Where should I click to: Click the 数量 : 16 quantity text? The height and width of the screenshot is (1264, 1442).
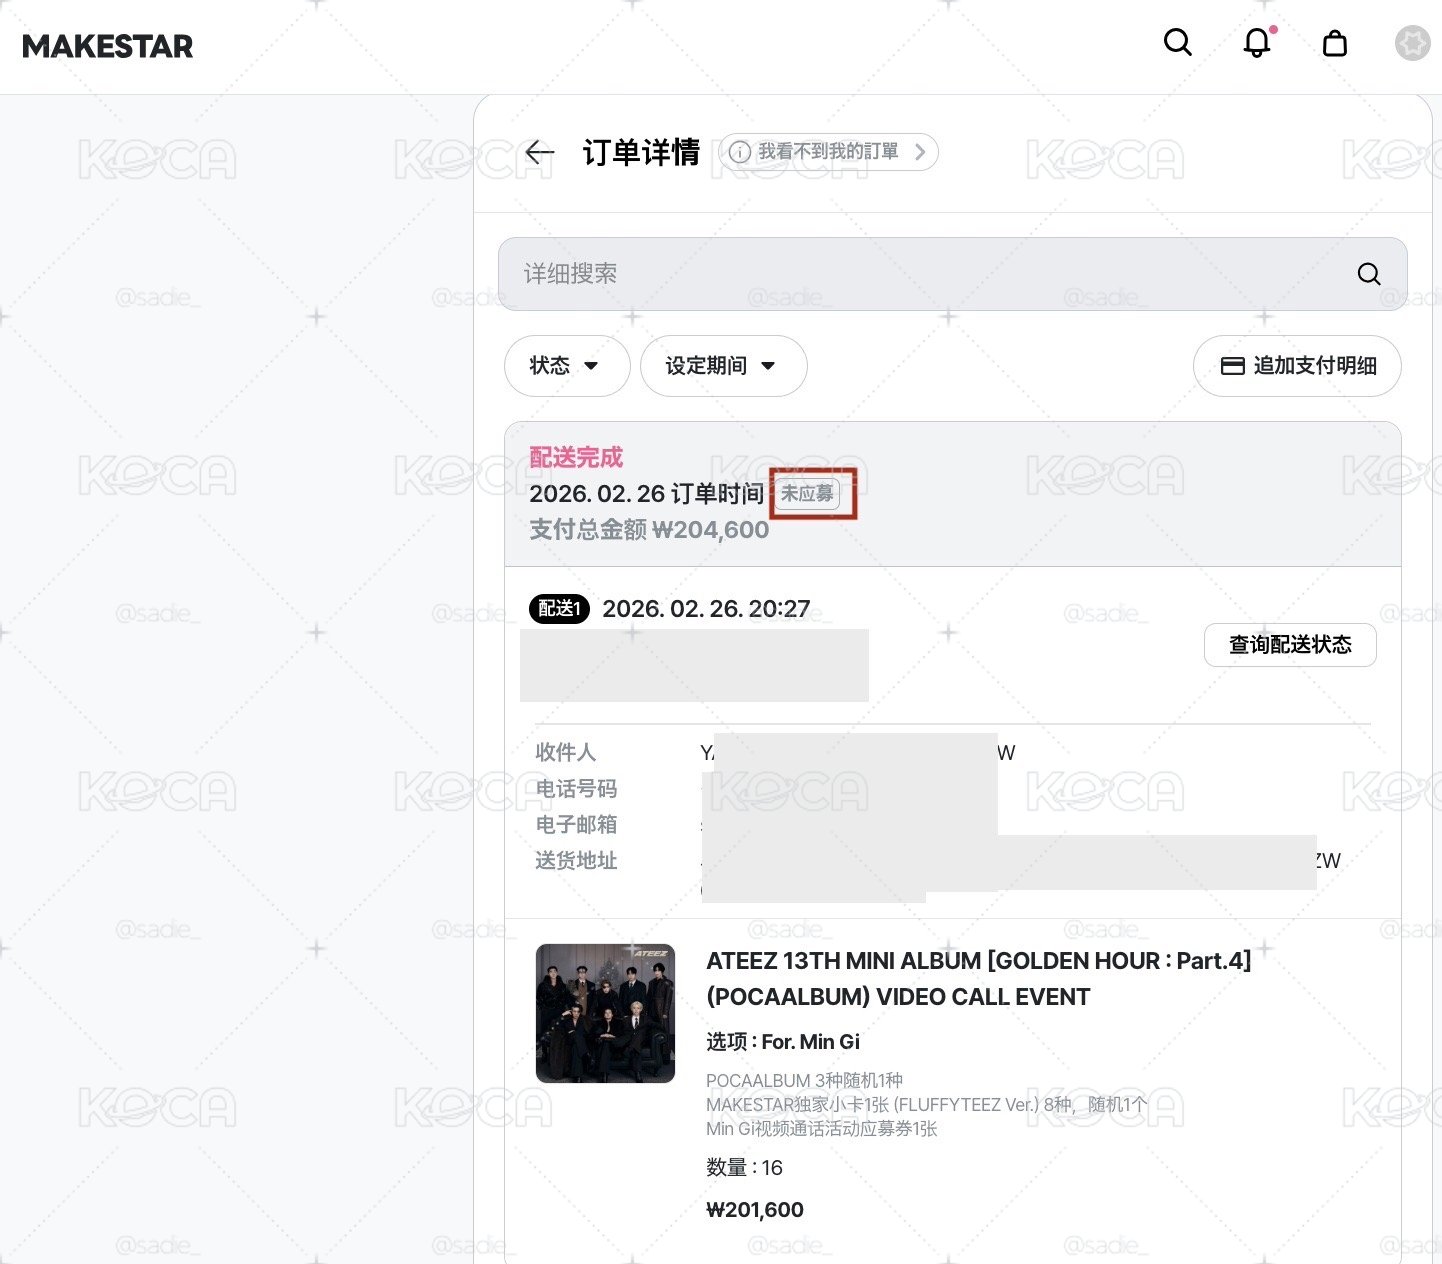point(744,1168)
